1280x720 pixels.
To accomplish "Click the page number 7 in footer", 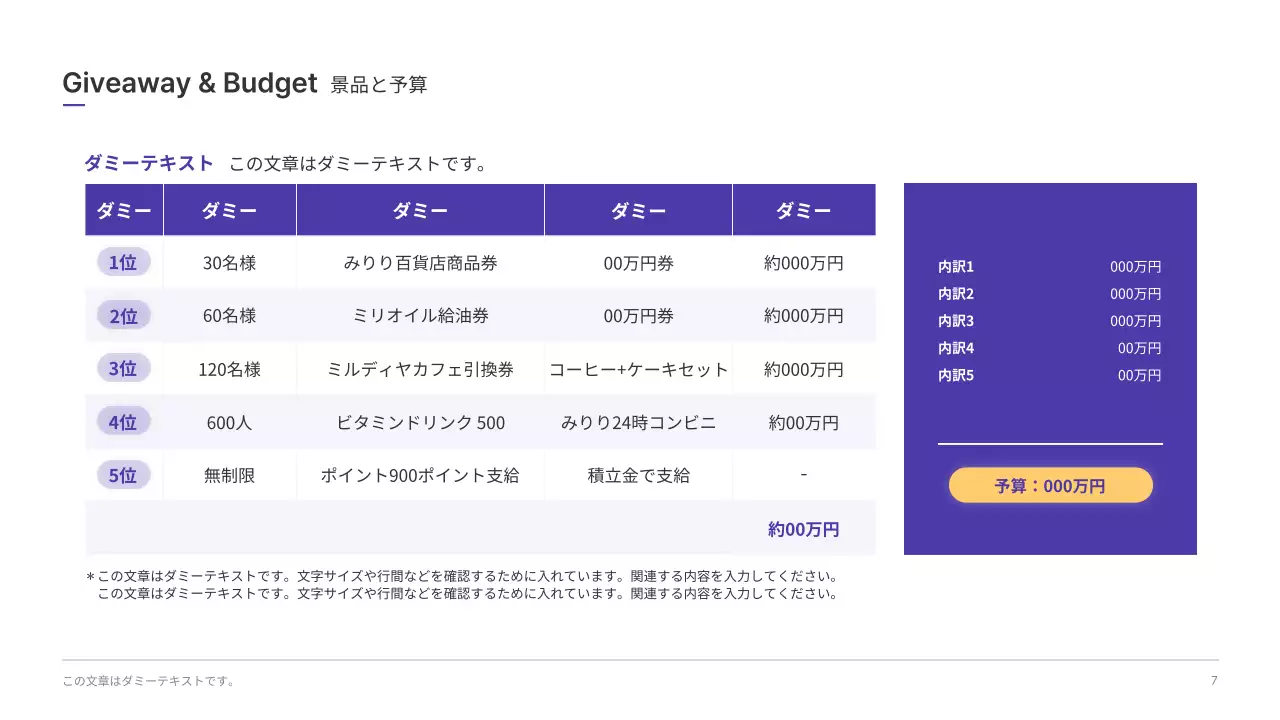I will pyautogui.click(x=1213, y=681).
